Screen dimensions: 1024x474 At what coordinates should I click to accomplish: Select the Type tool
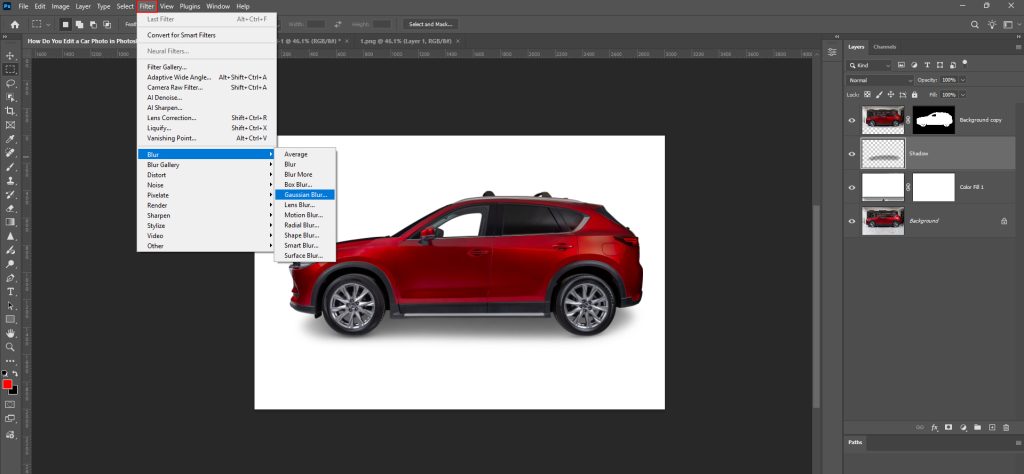tap(10, 291)
